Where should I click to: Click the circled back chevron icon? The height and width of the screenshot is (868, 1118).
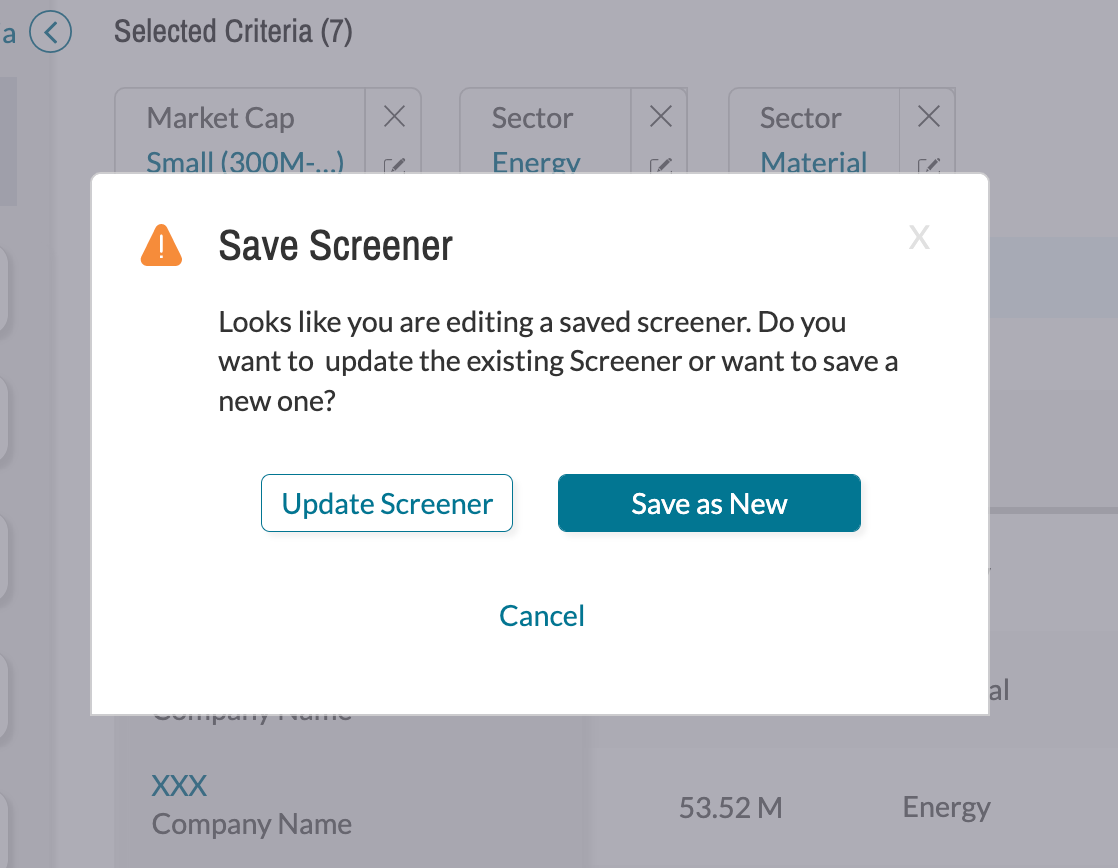51,32
